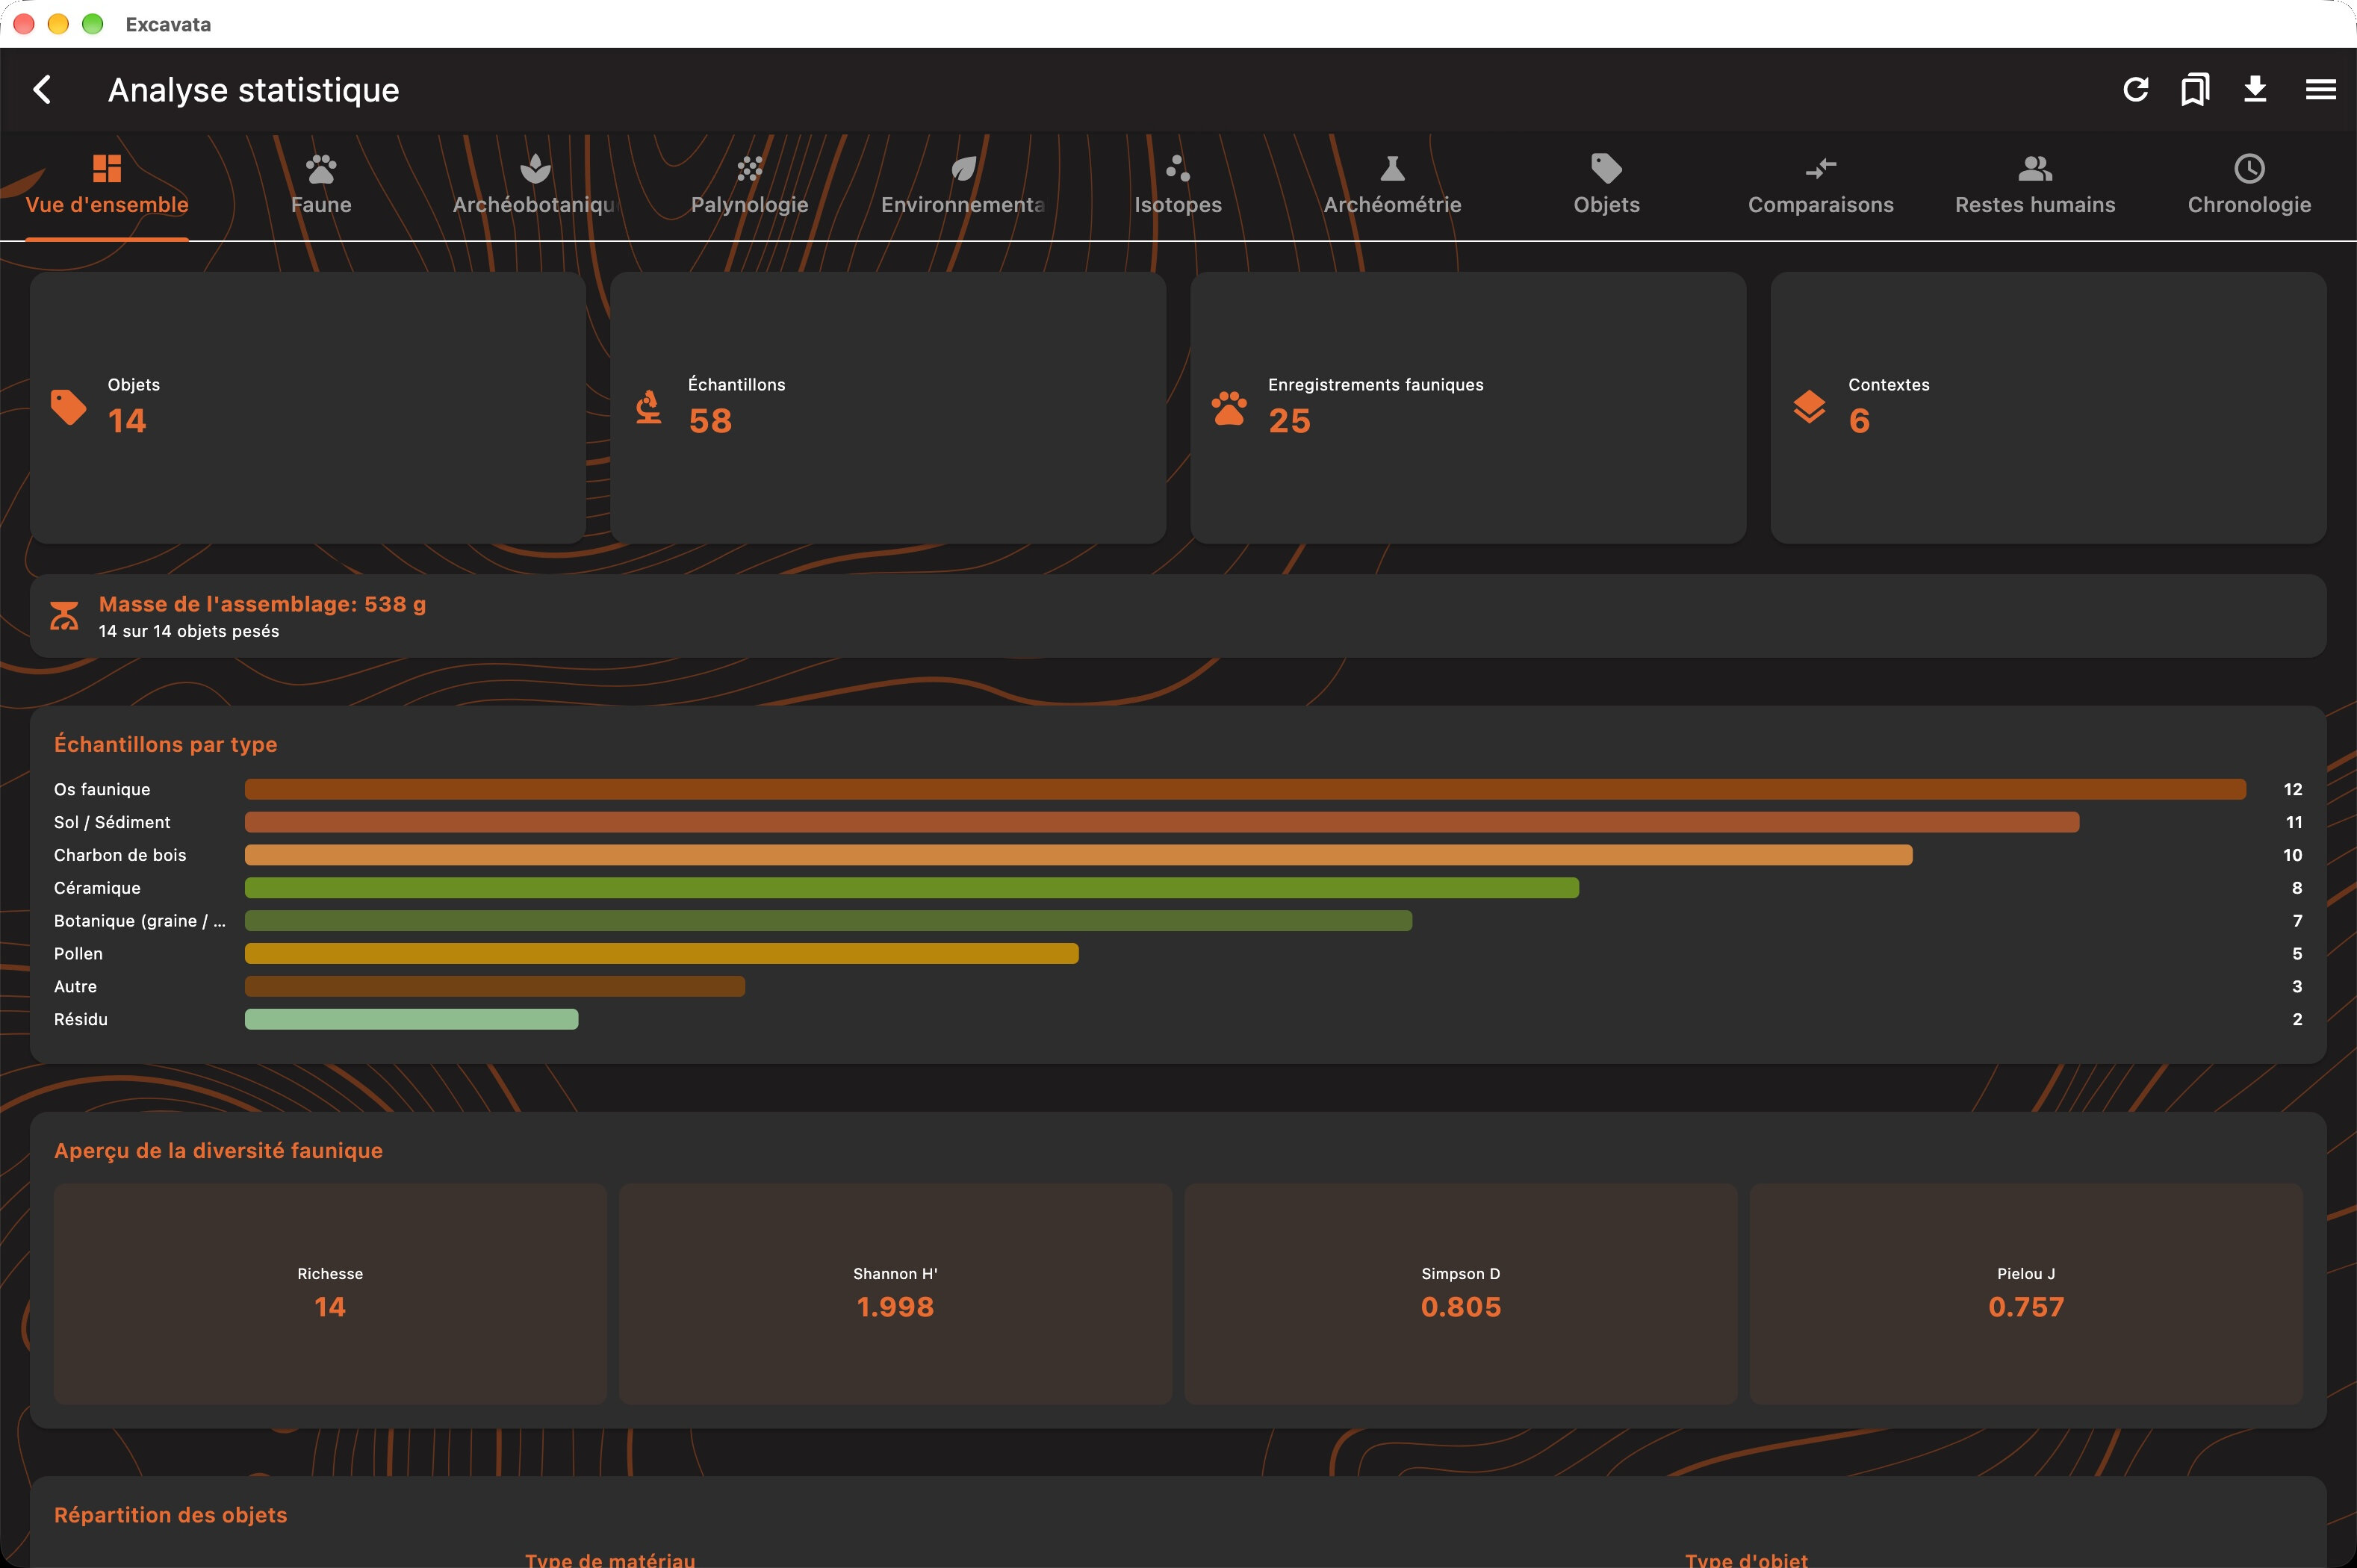Click the Archéométrie flask icon
This screenshot has height=1568, width=2357.
tap(1392, 168)
